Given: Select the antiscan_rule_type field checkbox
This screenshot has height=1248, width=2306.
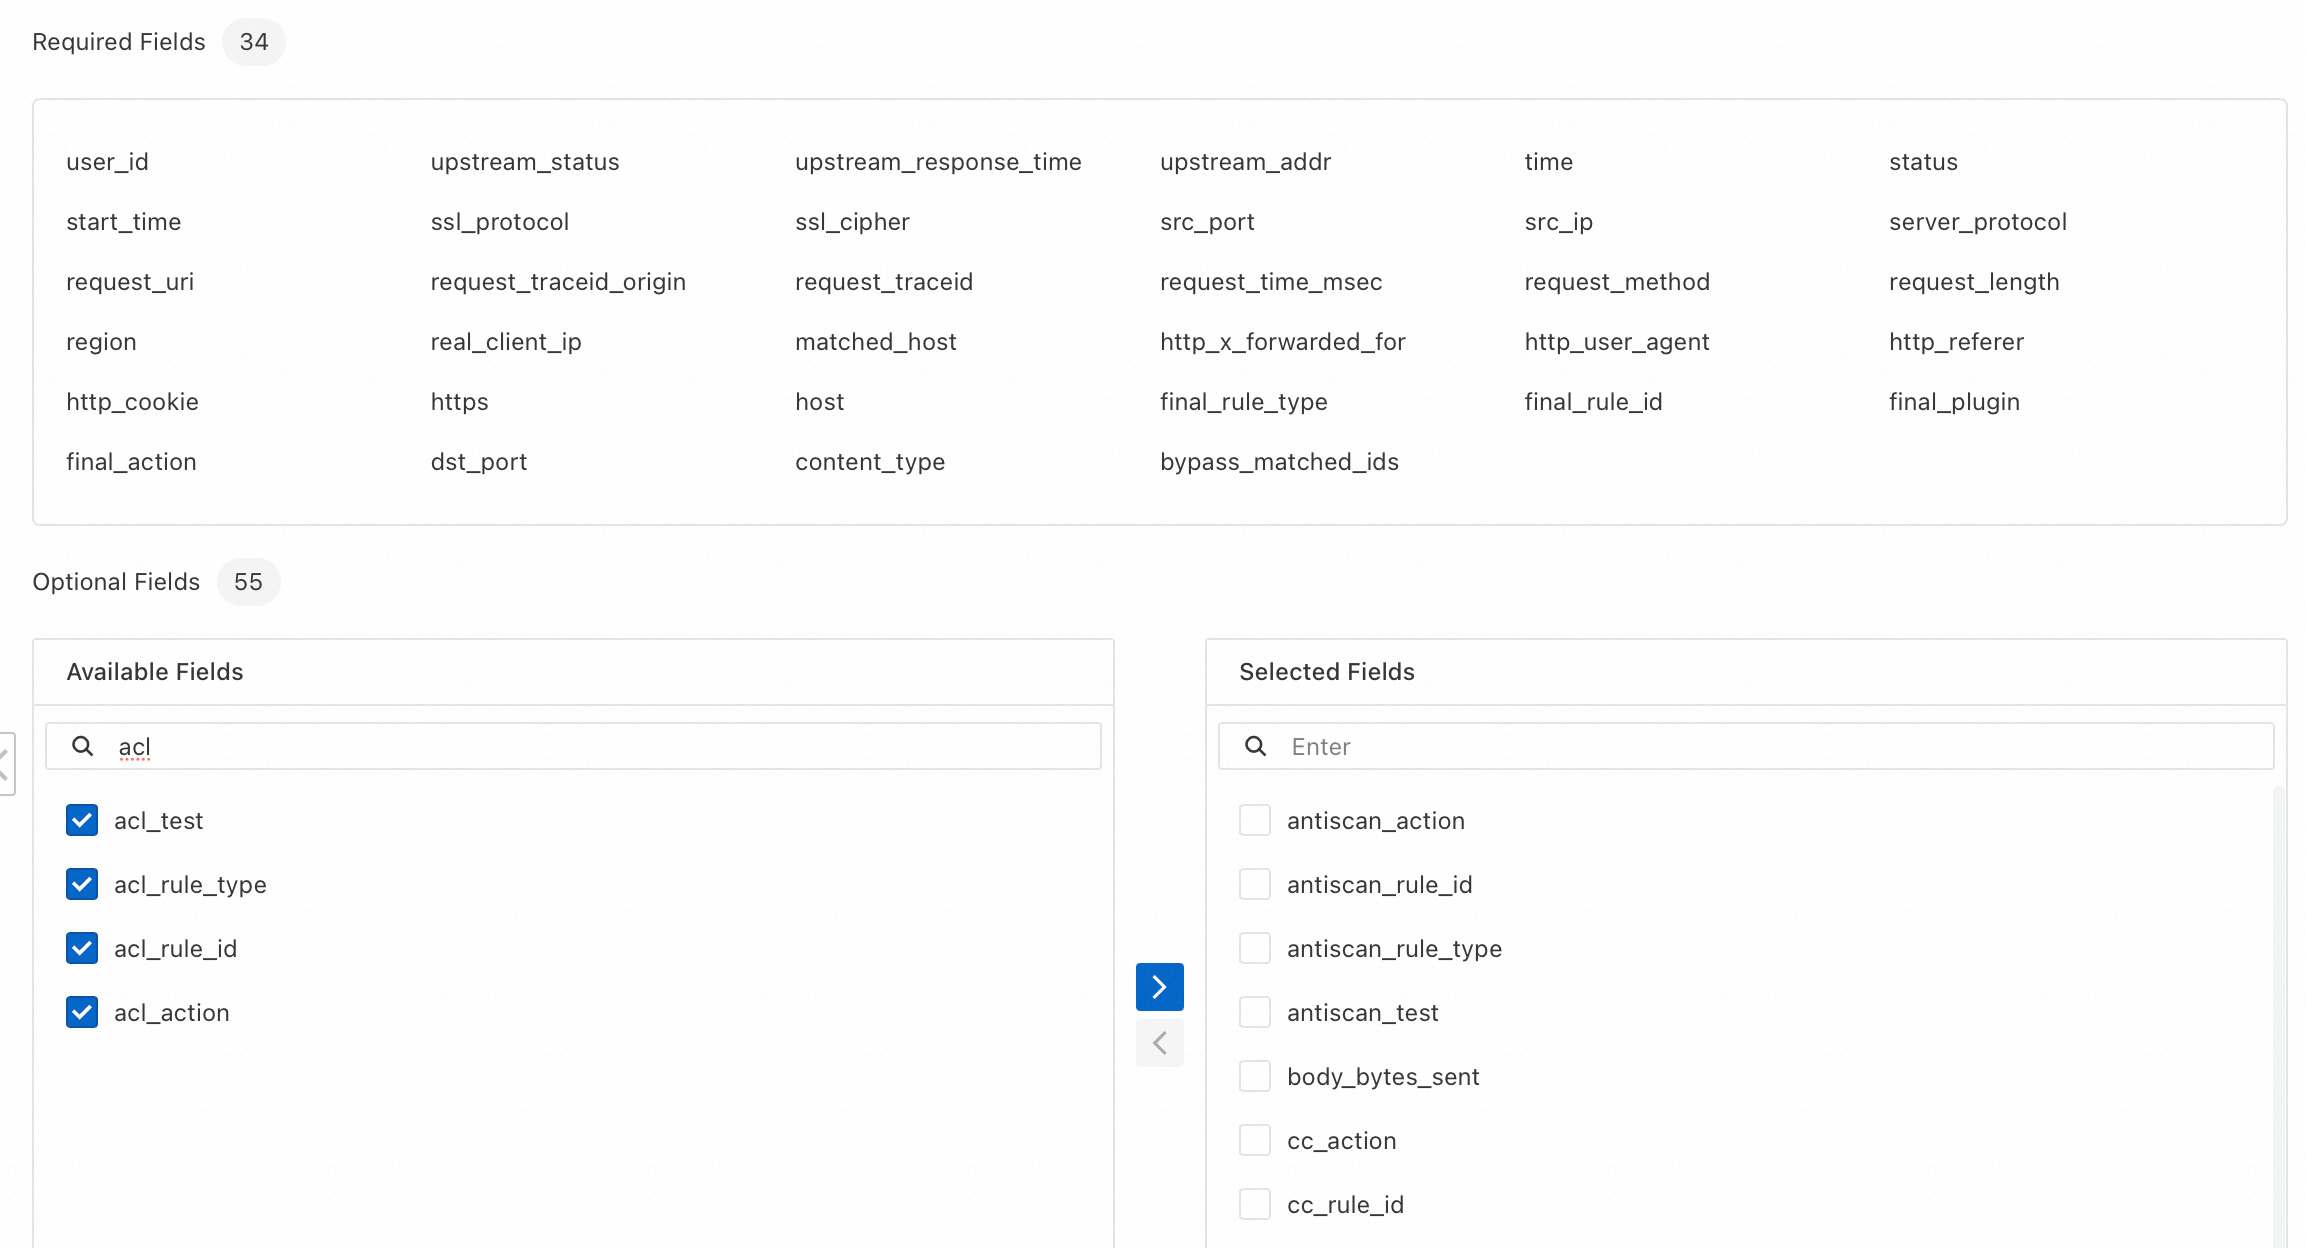Looking at the screenshot, I should [x=1254, y=948].
